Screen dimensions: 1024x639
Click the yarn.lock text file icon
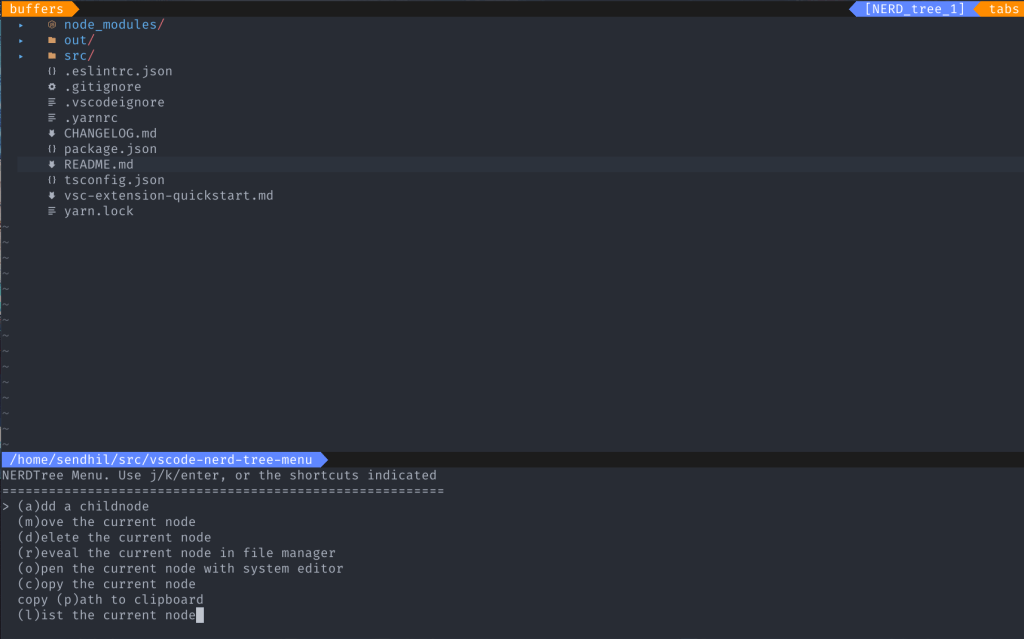[52, 211]
